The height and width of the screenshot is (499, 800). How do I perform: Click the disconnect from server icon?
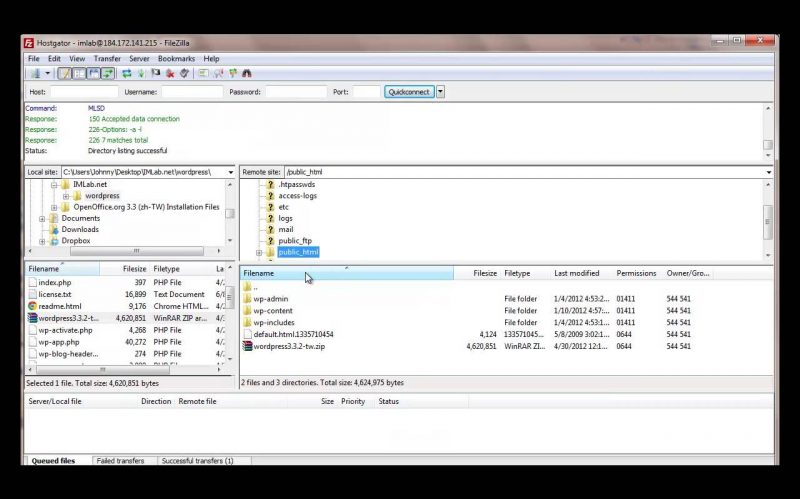point(171,74)
